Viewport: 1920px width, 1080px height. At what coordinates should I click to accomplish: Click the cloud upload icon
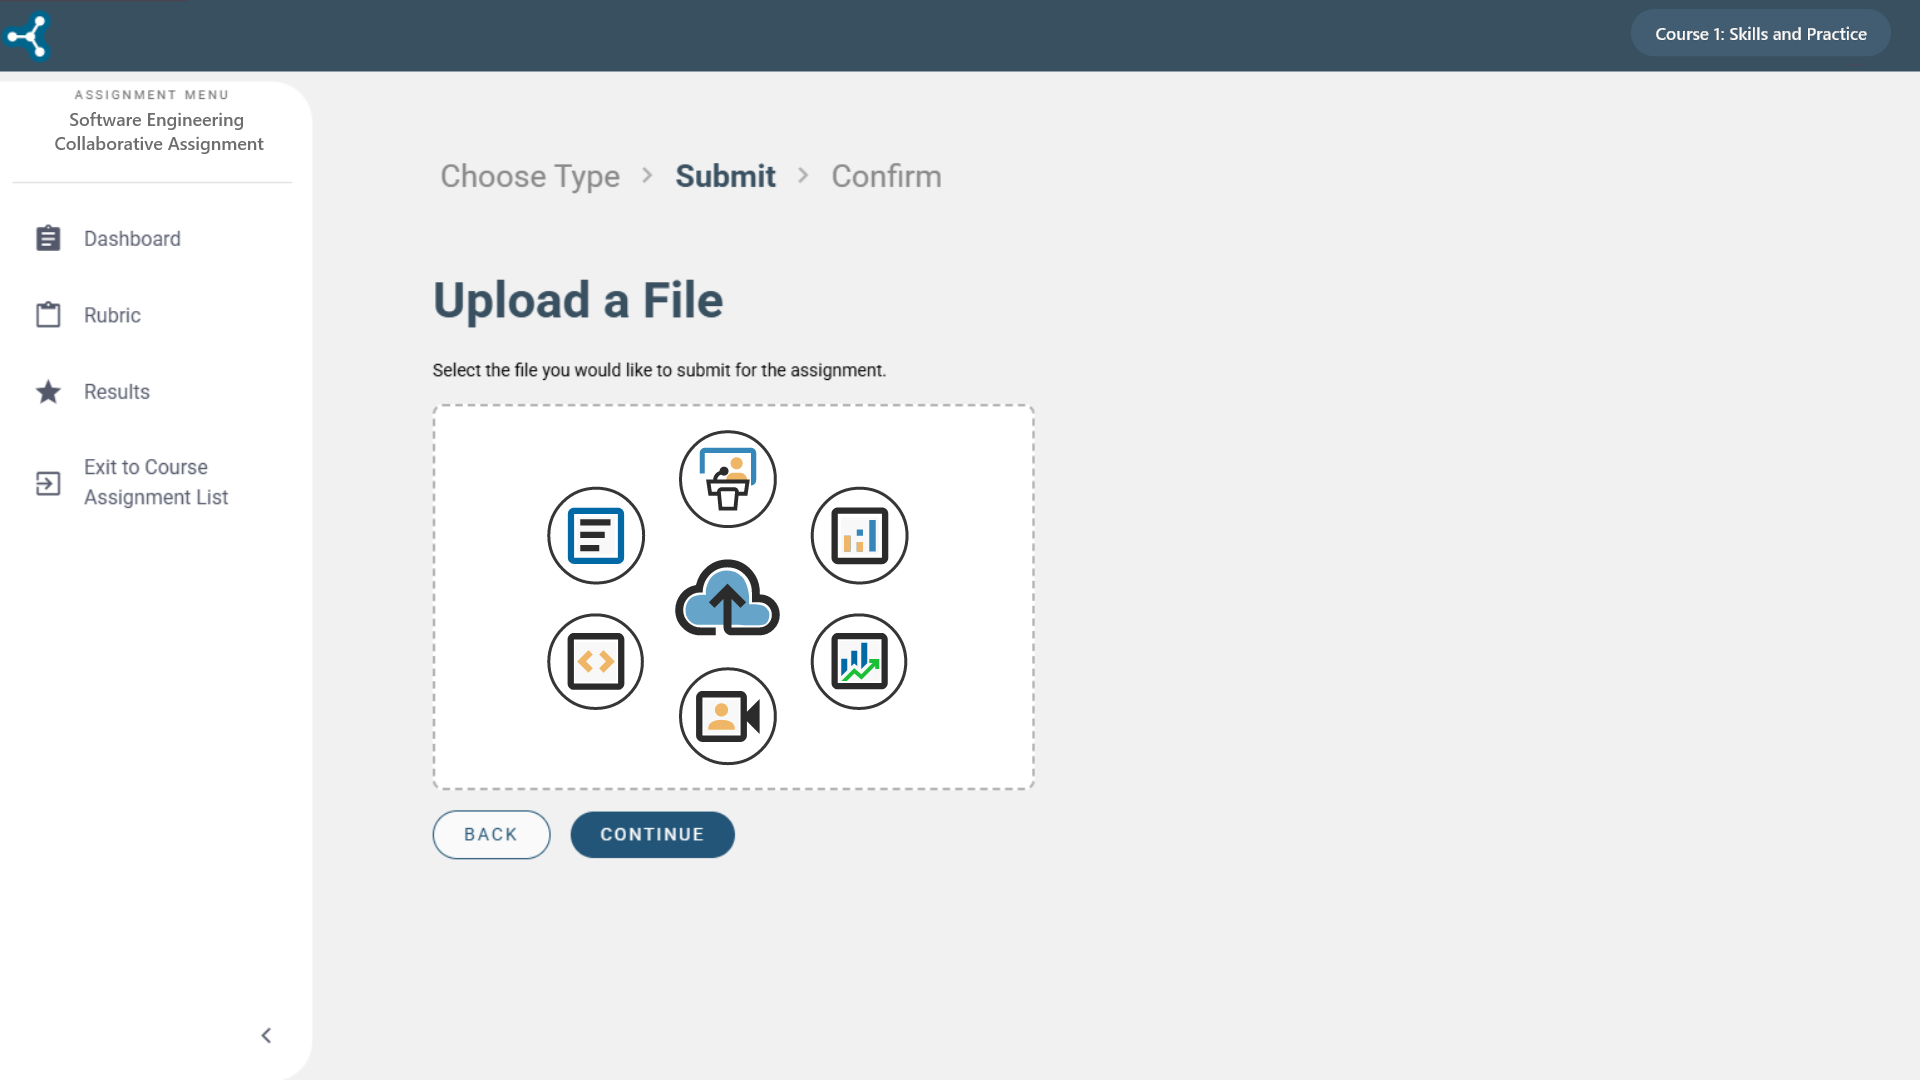727,598
